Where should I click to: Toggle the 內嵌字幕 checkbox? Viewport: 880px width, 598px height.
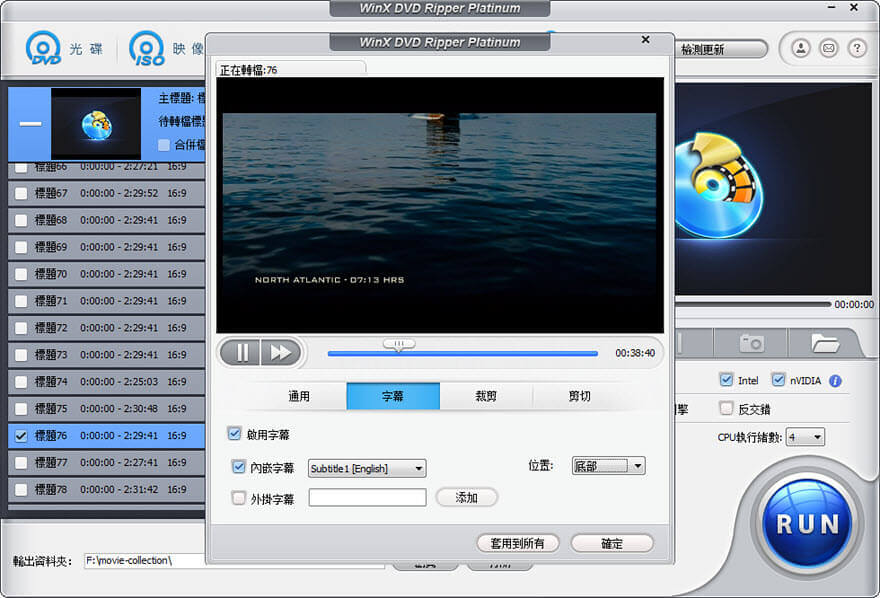click(239, 466)
